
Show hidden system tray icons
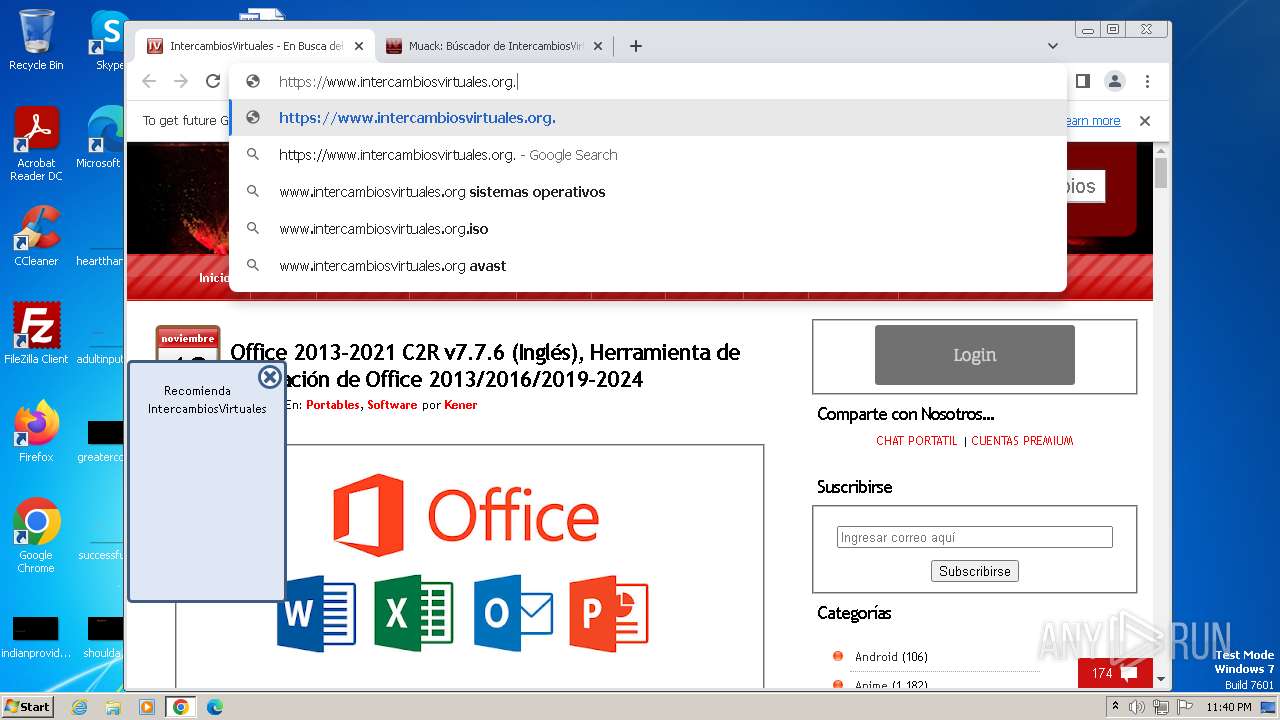coord(1115,707)
